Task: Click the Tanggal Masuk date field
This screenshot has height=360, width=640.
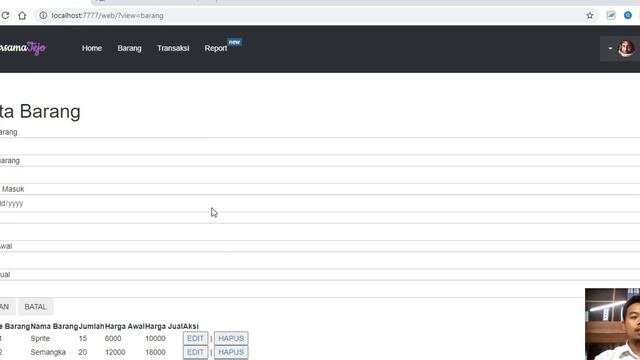Action: point(320,203)
